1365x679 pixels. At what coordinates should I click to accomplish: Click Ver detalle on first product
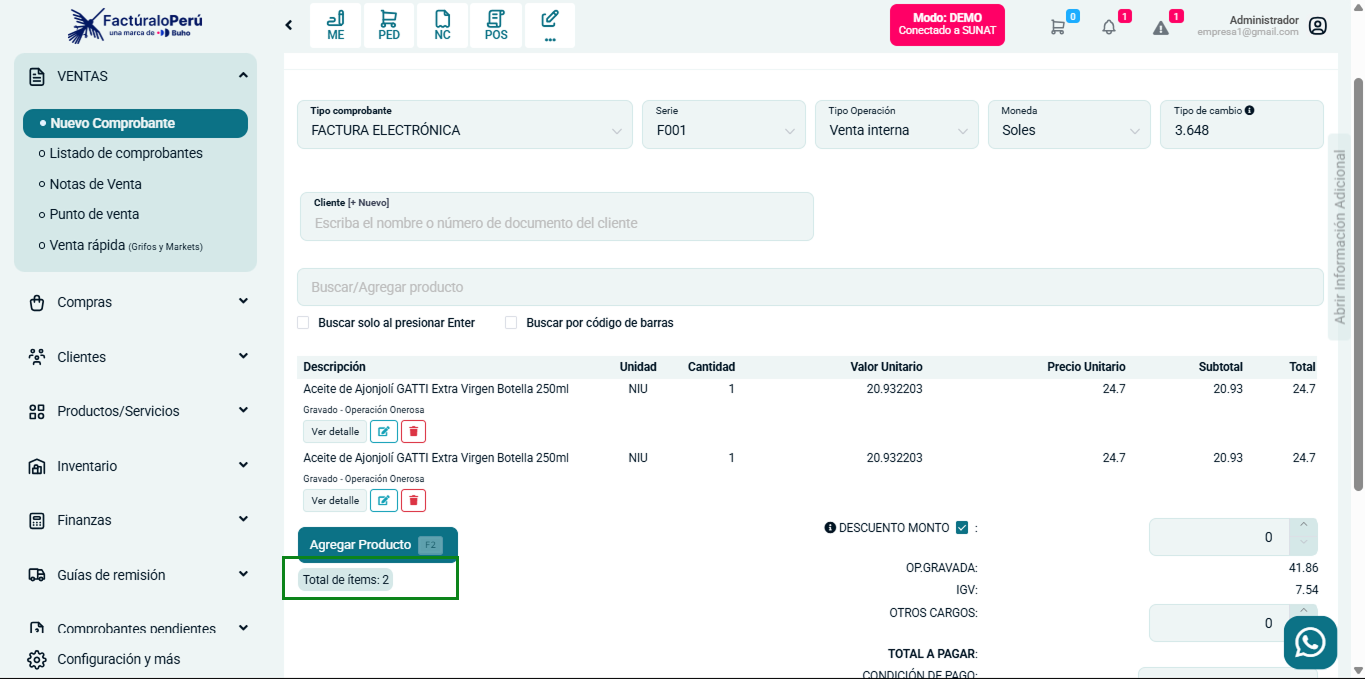point(335,431)
